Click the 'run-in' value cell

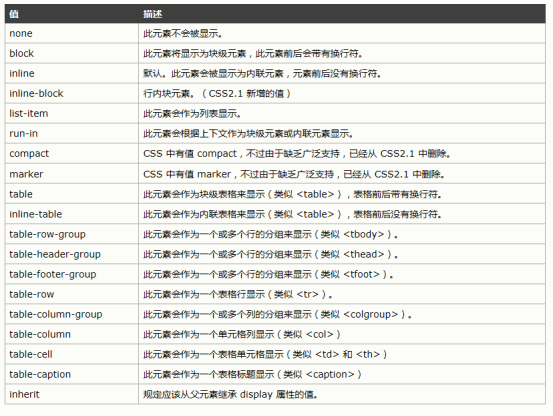72,134
